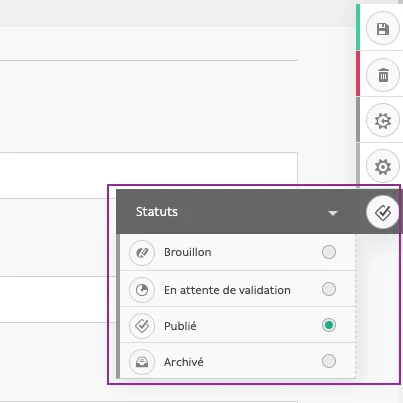Screen dimensions: 403x403
Task: Click the Publié double-check icon
Action: point(142,326)
